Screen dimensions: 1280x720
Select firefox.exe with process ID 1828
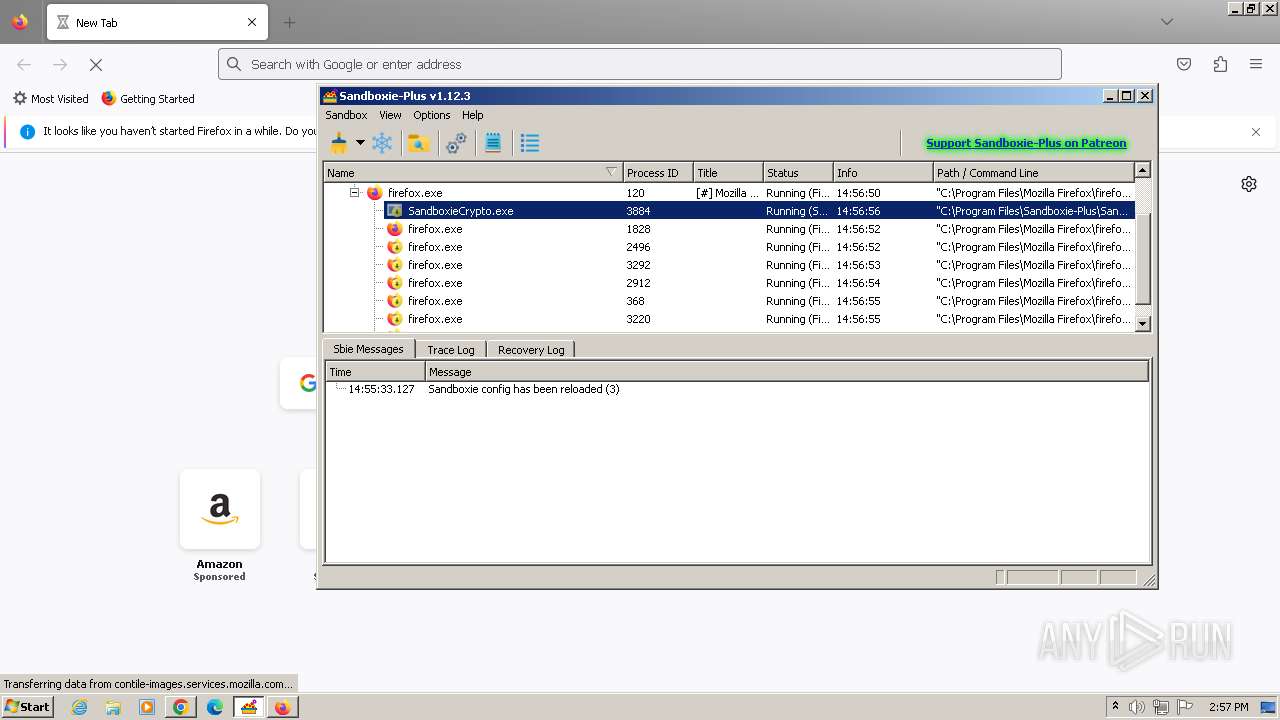tap(759, 229)
